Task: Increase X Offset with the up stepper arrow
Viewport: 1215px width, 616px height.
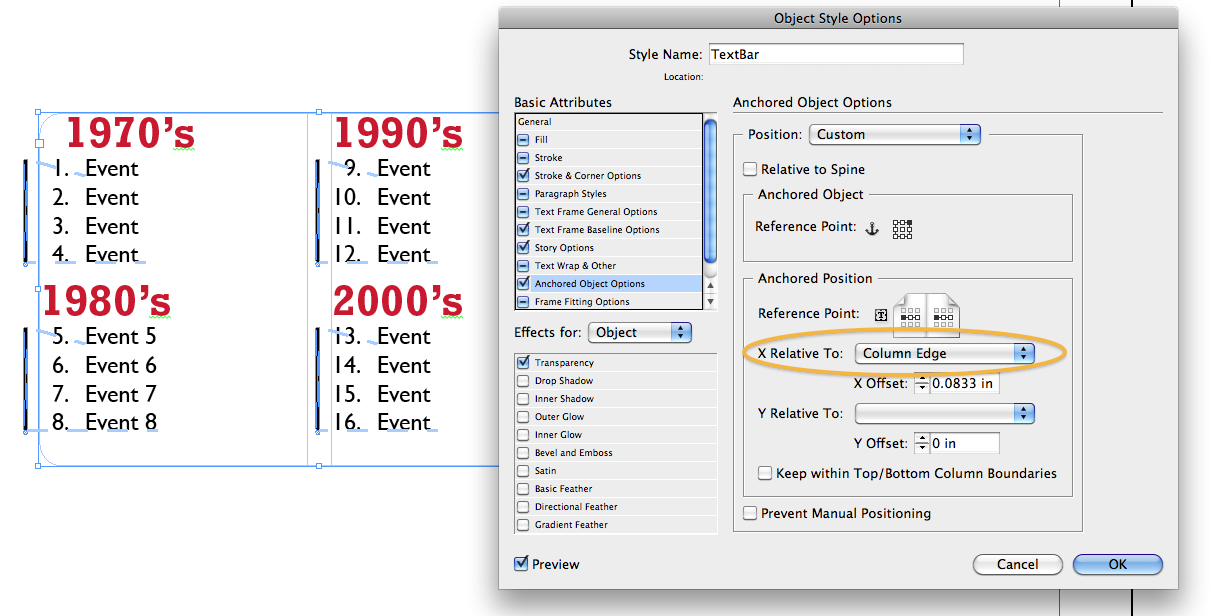Action: pyautogui.click(x=922, y=377)
